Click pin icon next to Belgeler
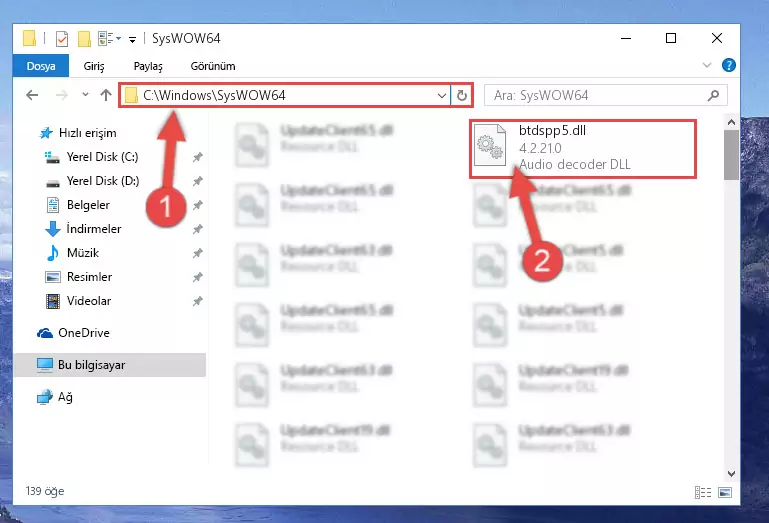Viewport: 769px width, 523px height. 197,206
